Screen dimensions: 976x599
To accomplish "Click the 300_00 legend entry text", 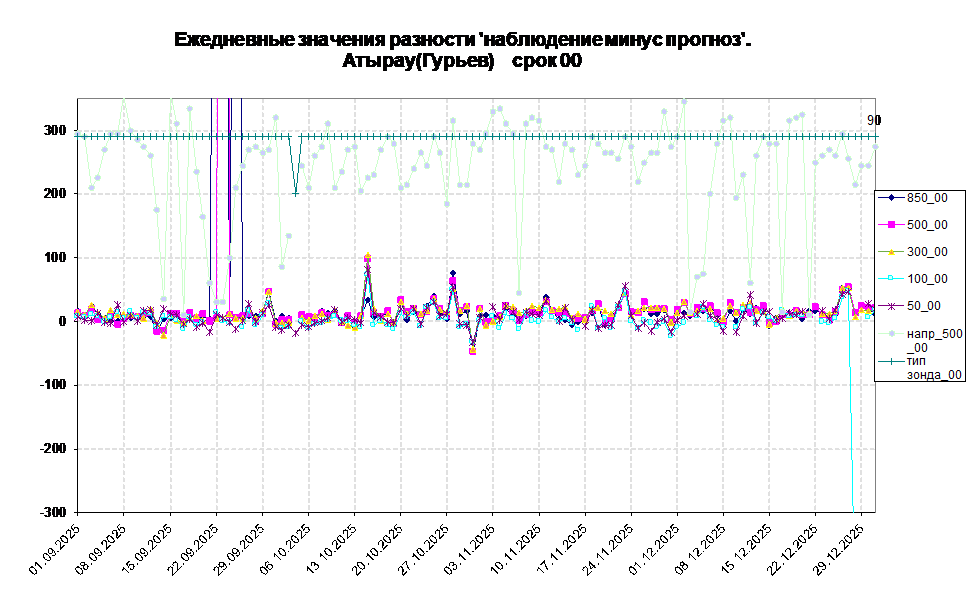I will coord(927,252).
